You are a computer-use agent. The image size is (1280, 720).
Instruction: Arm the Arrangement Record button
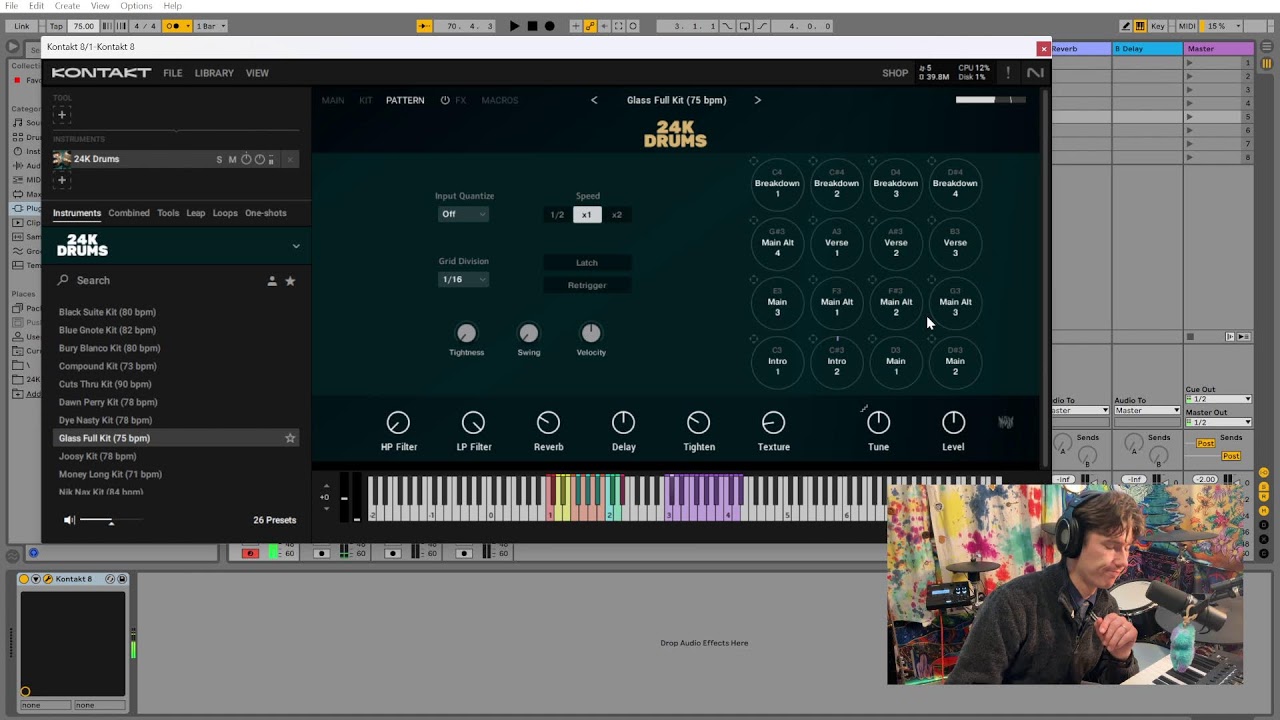(x=549, y=26)
